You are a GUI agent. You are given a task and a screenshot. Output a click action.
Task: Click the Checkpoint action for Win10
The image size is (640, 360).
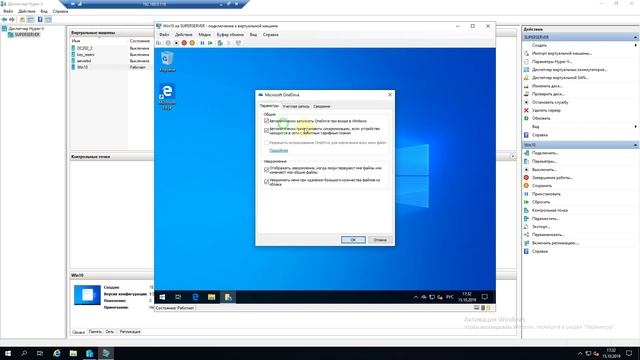coord(549,210)
